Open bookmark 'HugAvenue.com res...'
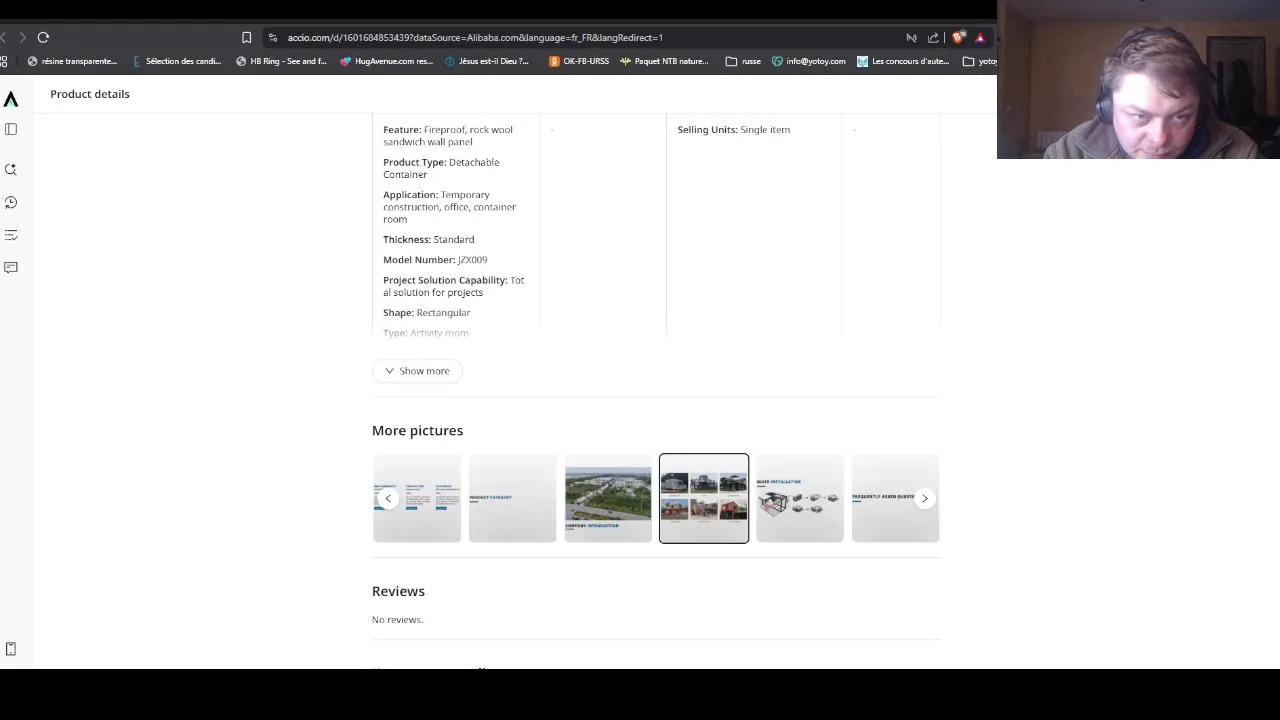The image size is (1280, 720). pos(386,61)
